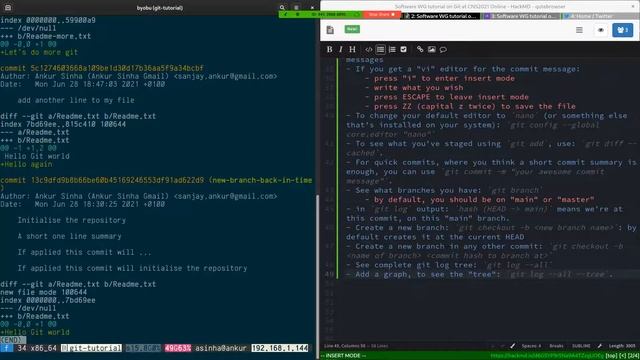This screenshot has width=640, height=360.
Task: Open the blue online users button
Action: [x=622, y=30]
